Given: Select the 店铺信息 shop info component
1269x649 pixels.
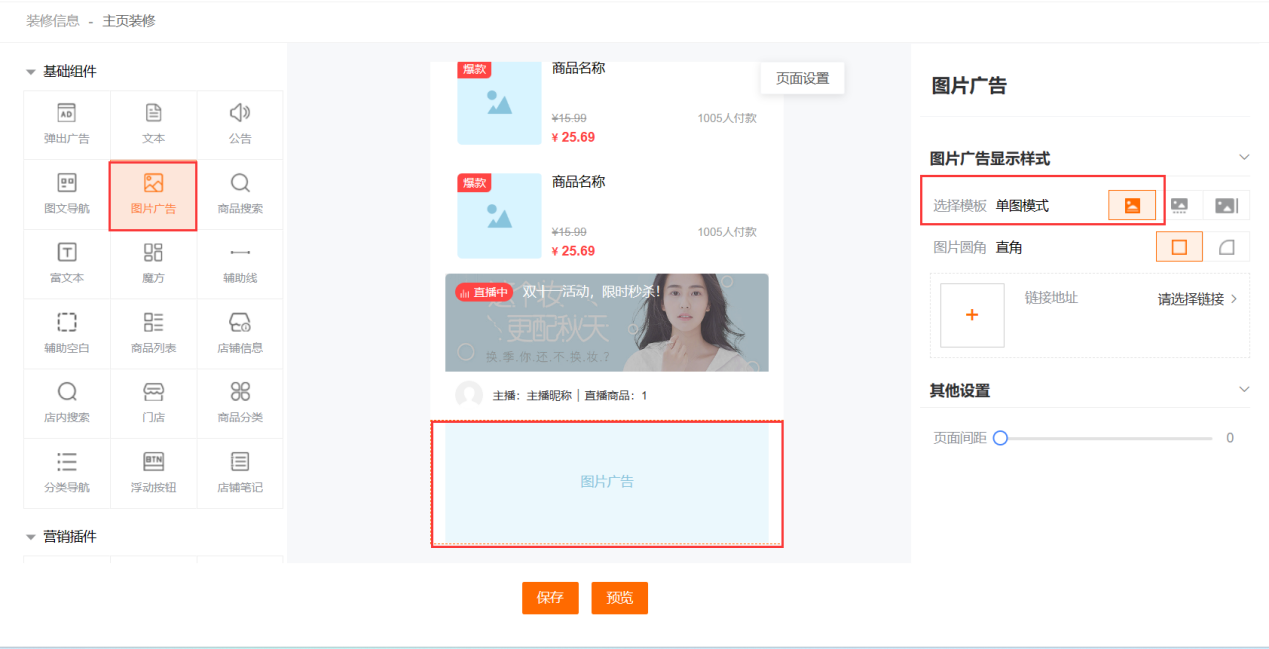Looking at the screenshot, I should point(240,333).
